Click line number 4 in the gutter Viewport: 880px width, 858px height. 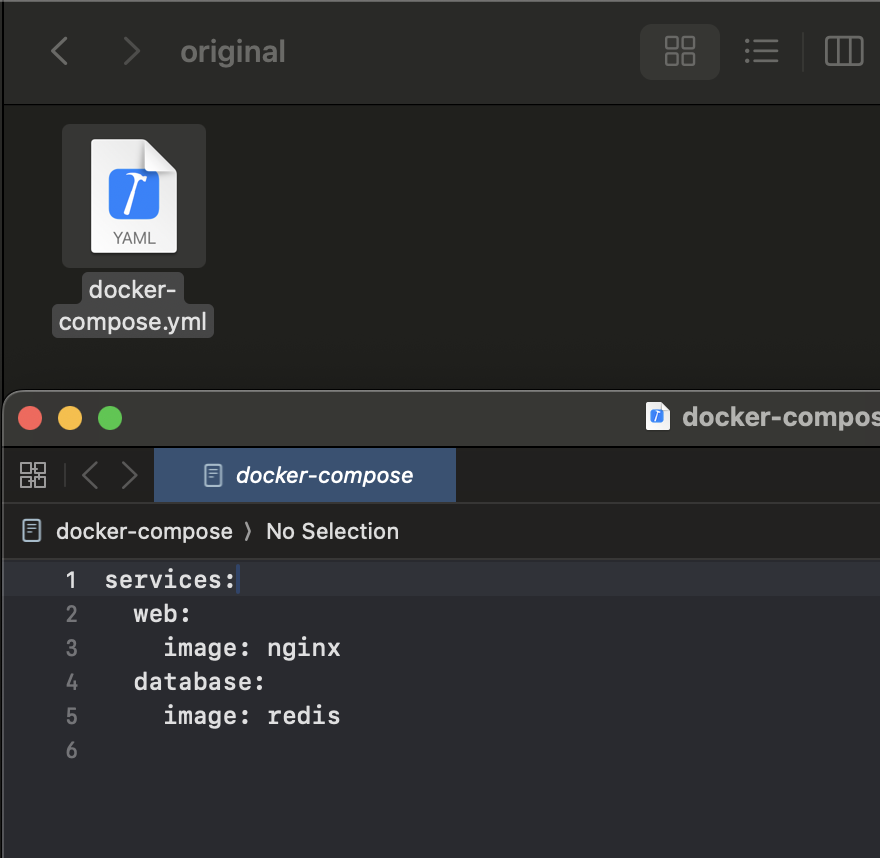tap(71, 682)
